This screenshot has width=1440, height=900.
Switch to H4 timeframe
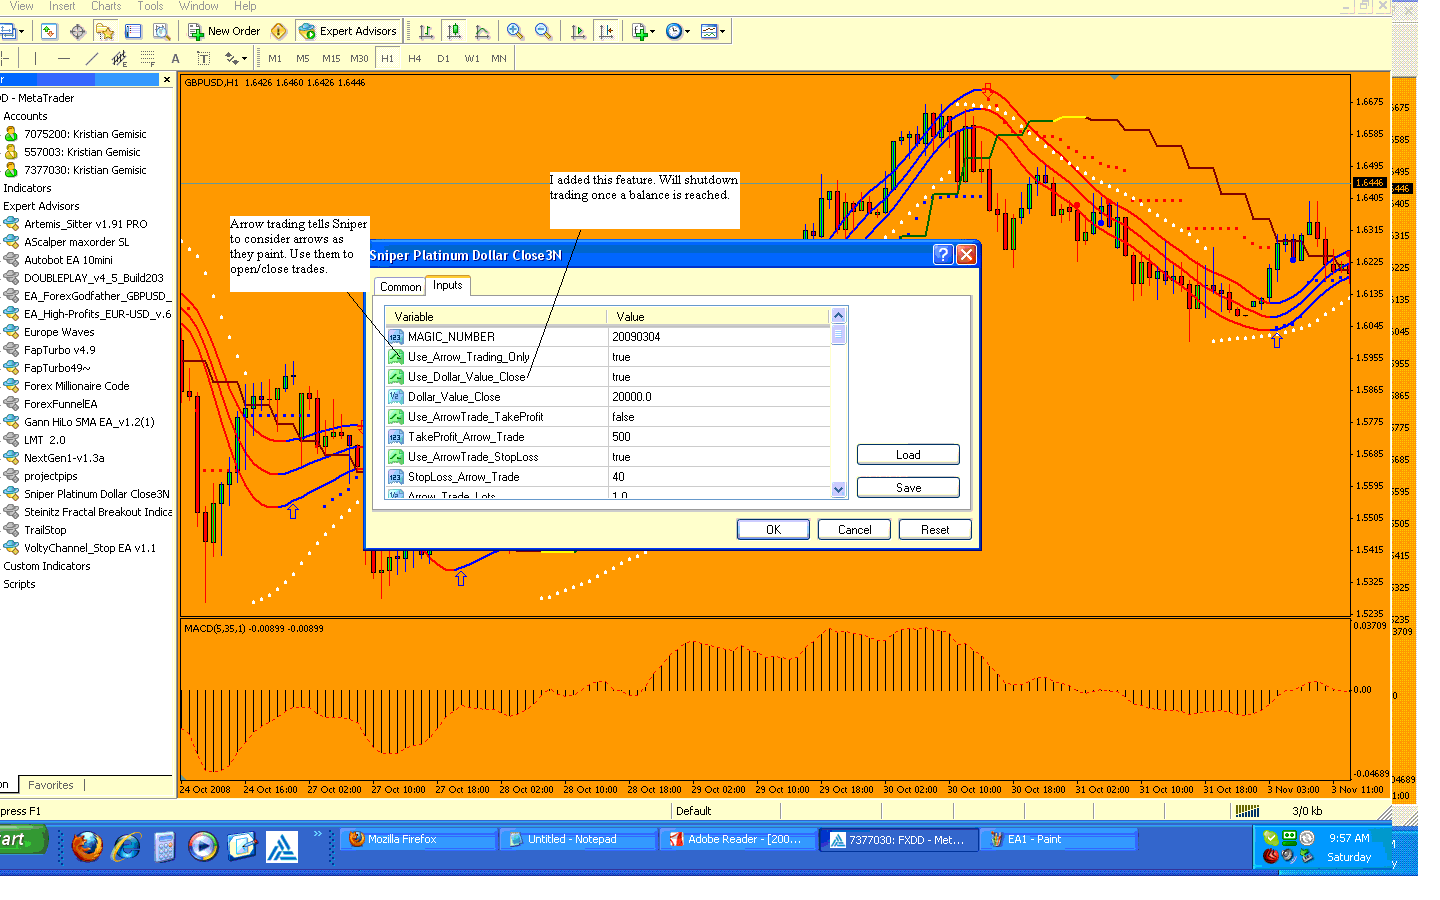tap(415, 59)
